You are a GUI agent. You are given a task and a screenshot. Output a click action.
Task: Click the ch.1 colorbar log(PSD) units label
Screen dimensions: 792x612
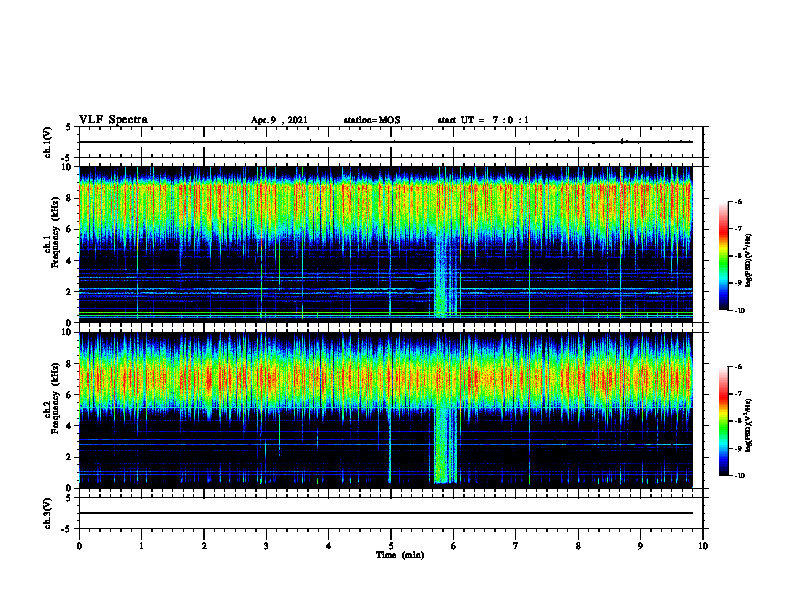pyautogui.click(x=749, y=260)
